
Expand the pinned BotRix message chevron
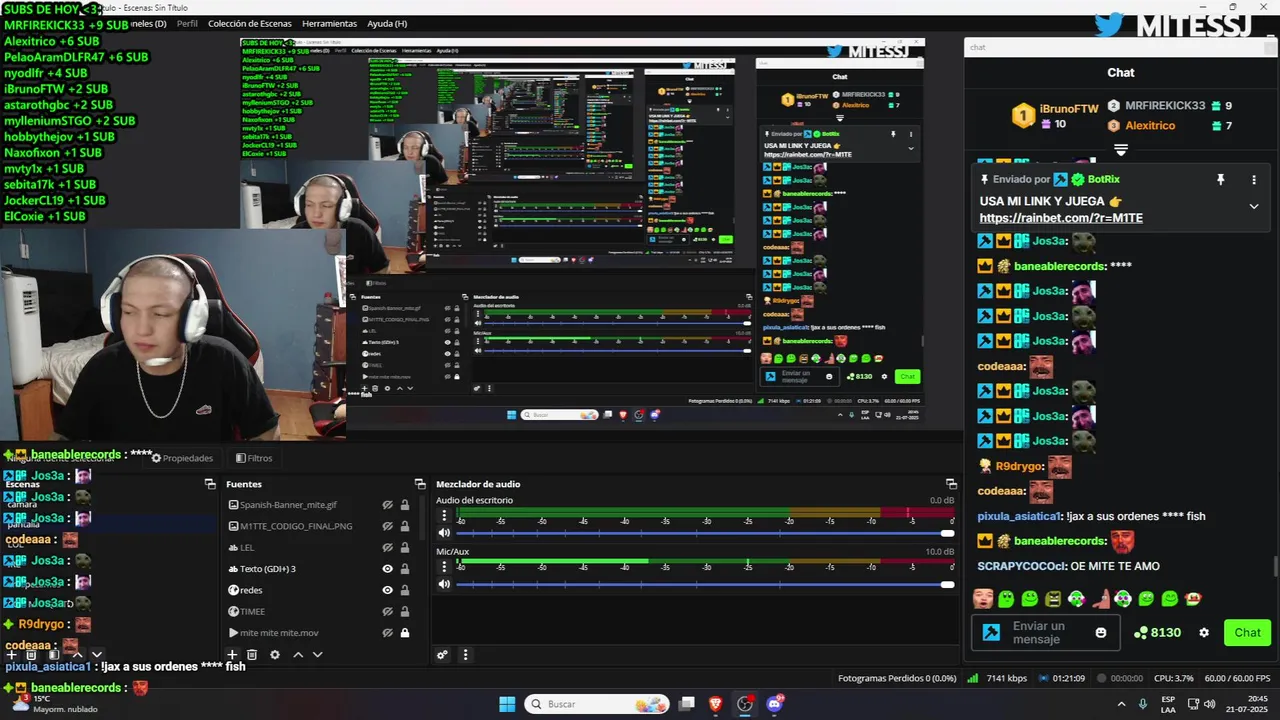tap(1254, 206)
